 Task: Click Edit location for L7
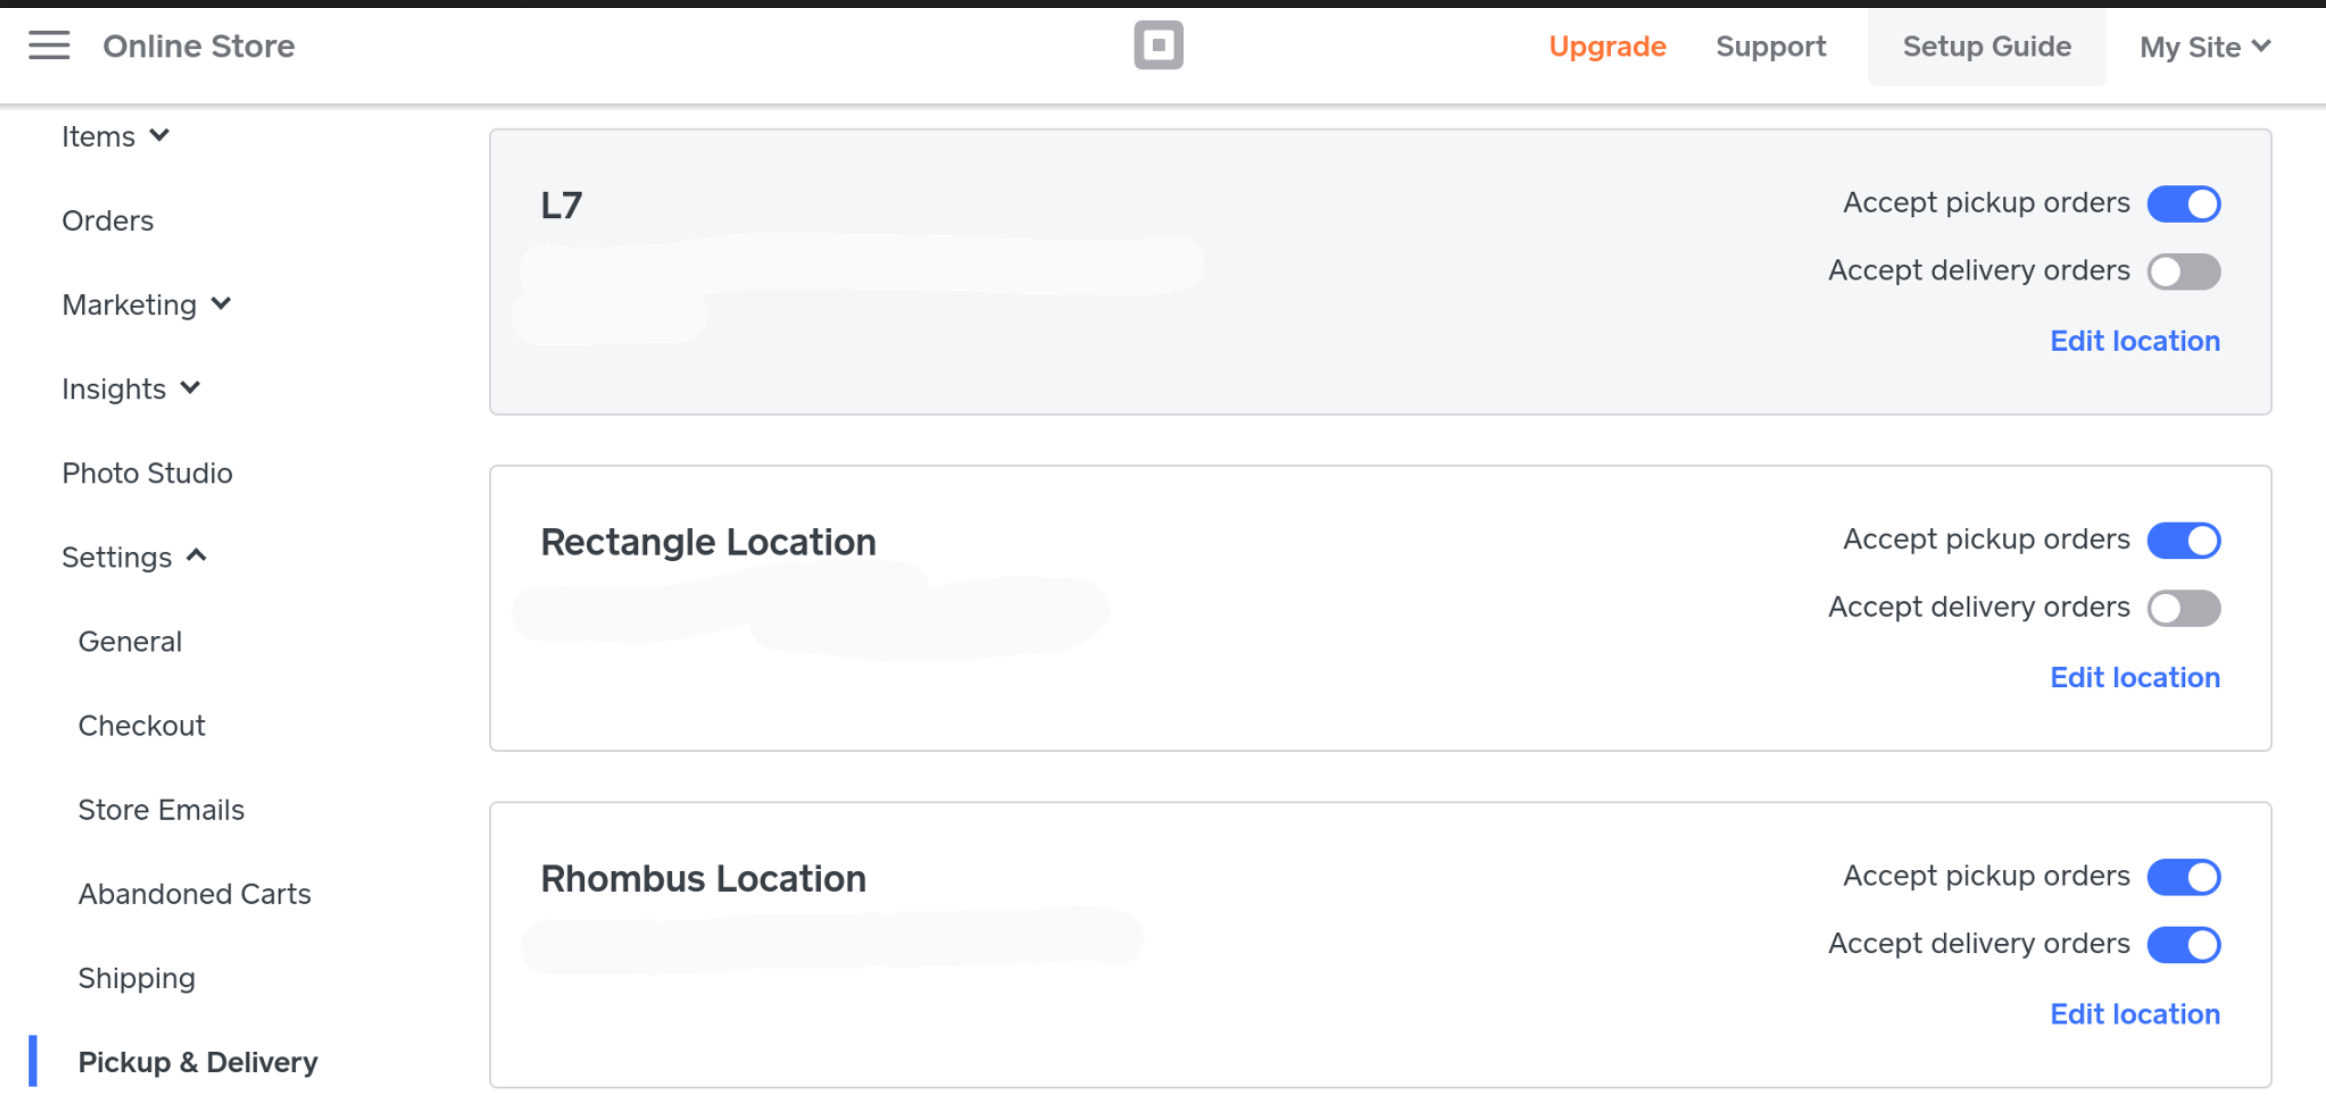[x=2135, y=341]
